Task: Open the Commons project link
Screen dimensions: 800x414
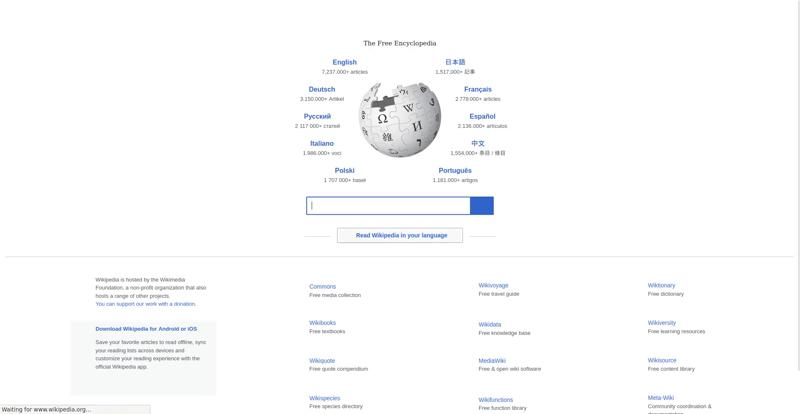Action: pyautogui.click(x=322, y=287)
